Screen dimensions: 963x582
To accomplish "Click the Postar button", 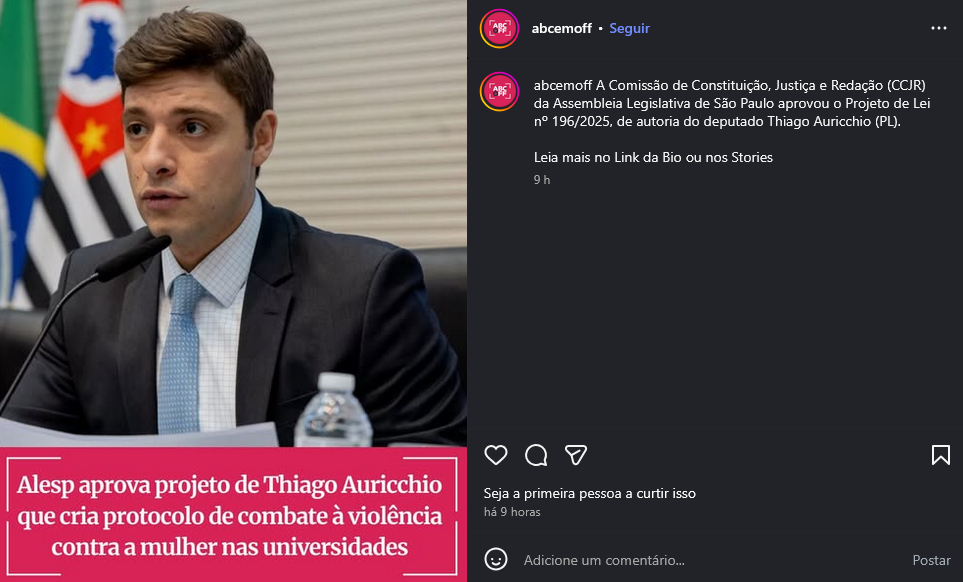I will coord(931,560).
